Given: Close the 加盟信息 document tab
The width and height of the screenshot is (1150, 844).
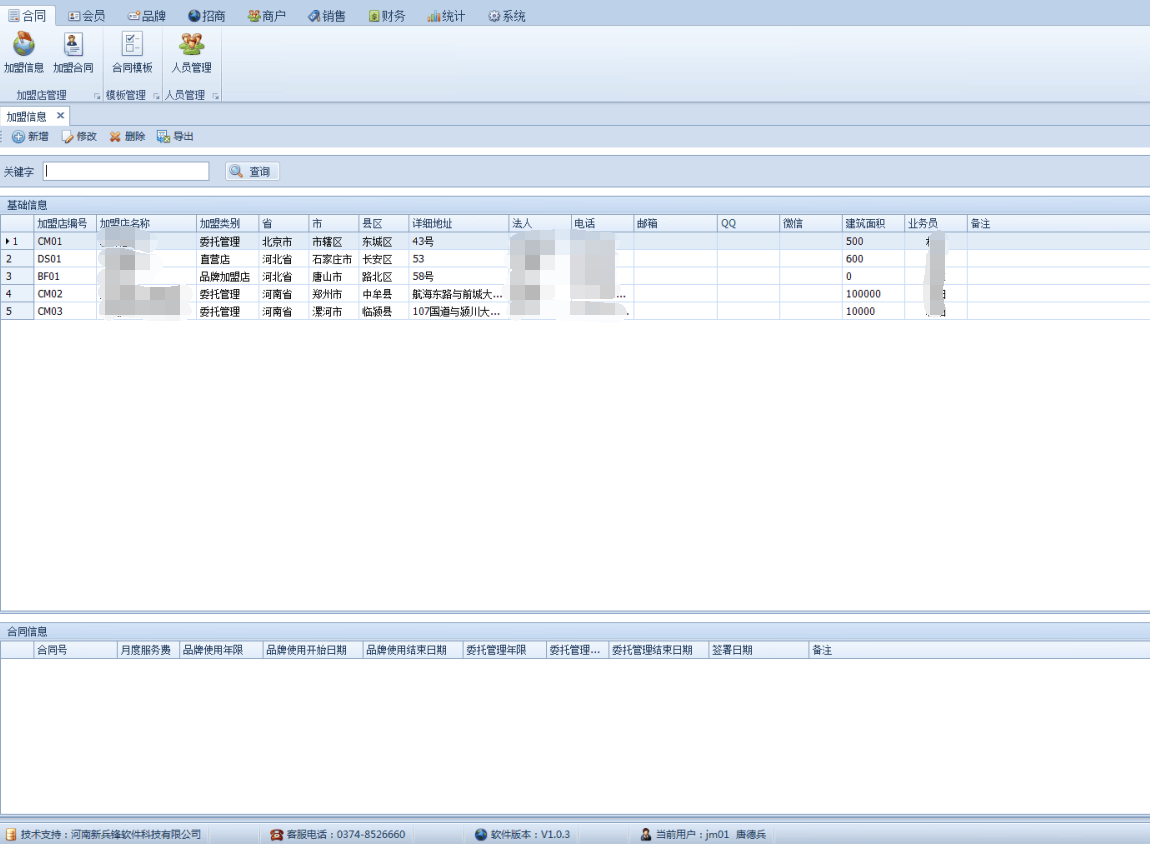Looking at the screenshot, I should [60, 116].
